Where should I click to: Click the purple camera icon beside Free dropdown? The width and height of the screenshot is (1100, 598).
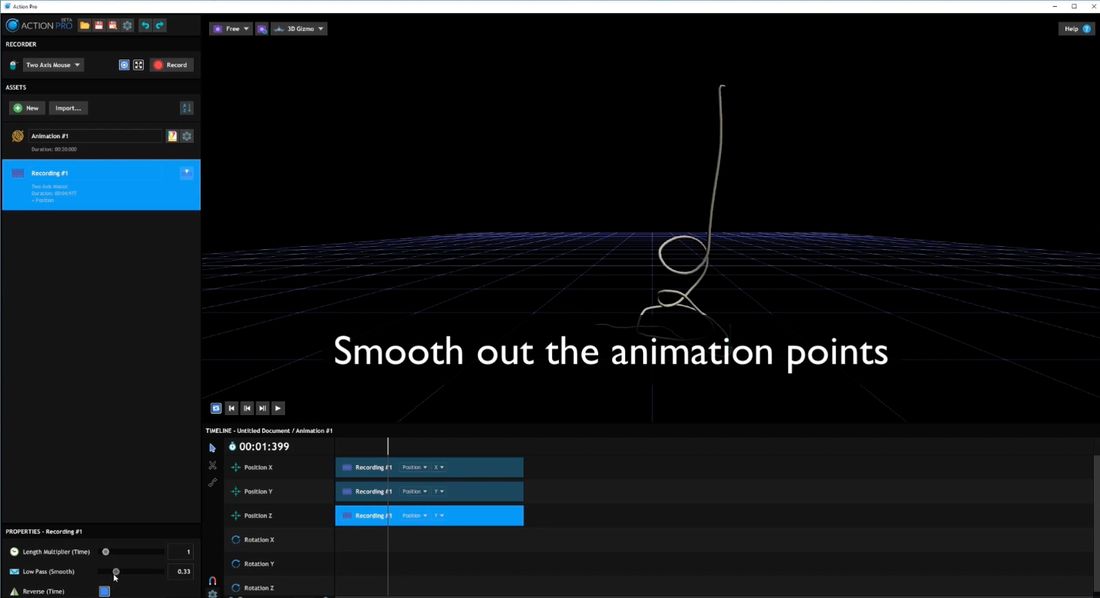(x=261, y=29)
